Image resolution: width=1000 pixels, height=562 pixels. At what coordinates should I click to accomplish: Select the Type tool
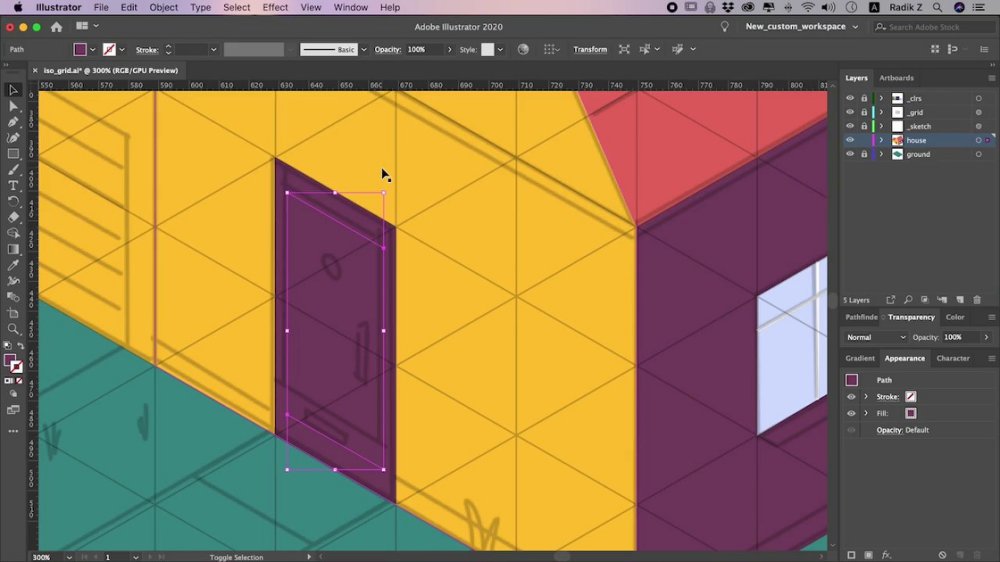click(x=13, y=186)
